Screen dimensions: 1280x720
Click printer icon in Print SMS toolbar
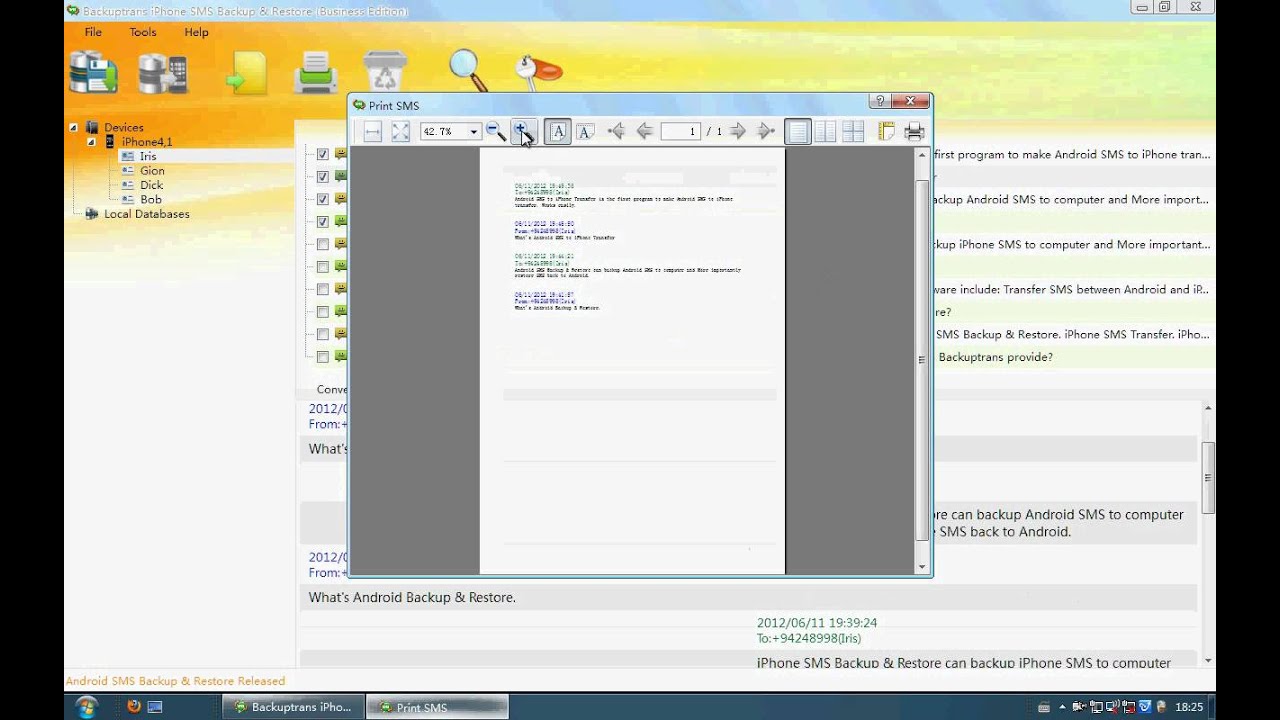[x=914, y=132]
